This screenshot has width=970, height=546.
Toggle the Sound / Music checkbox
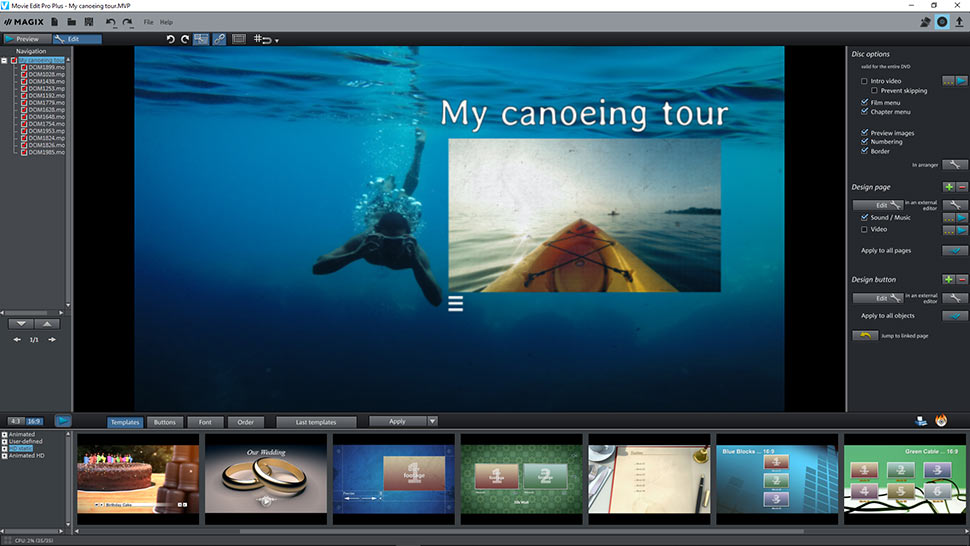(x=865, y=217)
